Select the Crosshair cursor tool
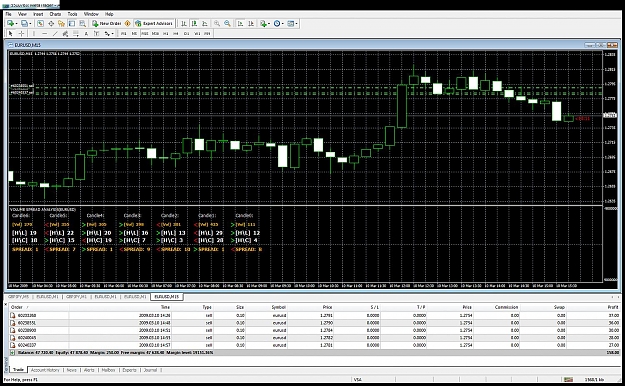 coord(22,34)
